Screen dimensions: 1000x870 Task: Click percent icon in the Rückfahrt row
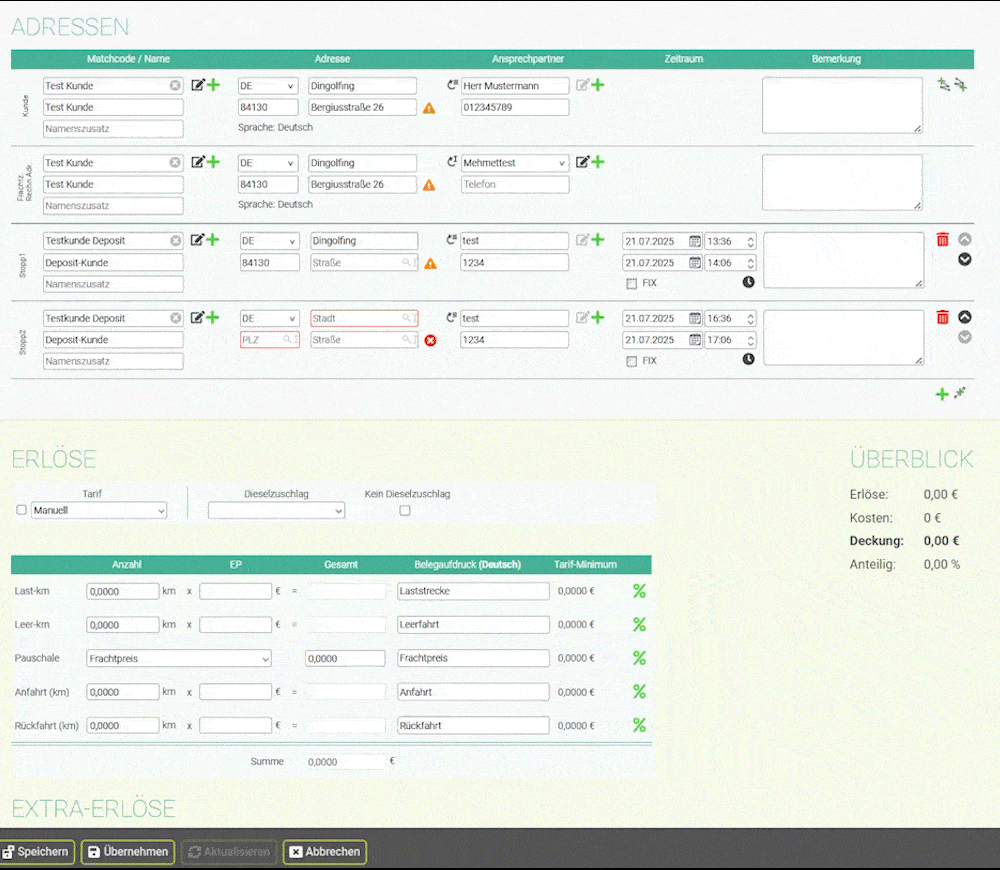pos(639,725)
